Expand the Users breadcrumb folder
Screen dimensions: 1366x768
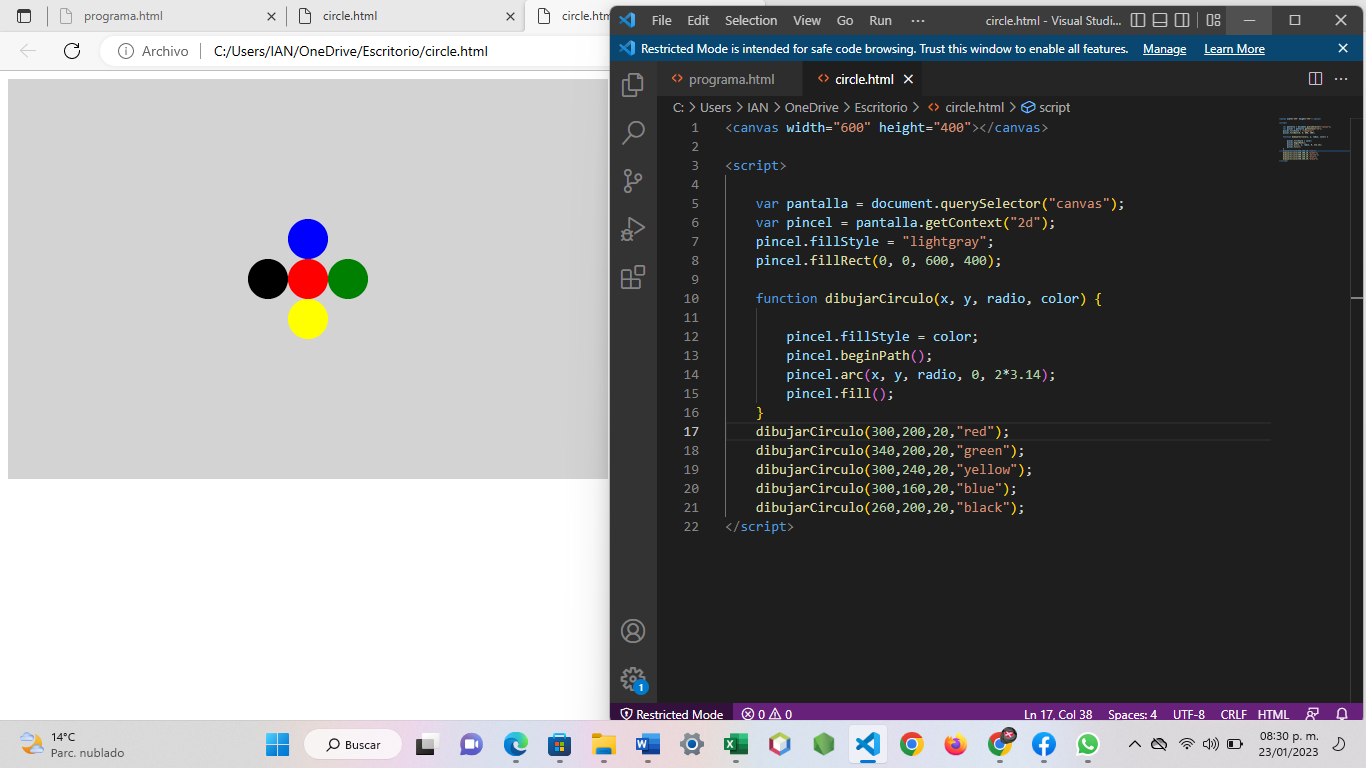715,107
